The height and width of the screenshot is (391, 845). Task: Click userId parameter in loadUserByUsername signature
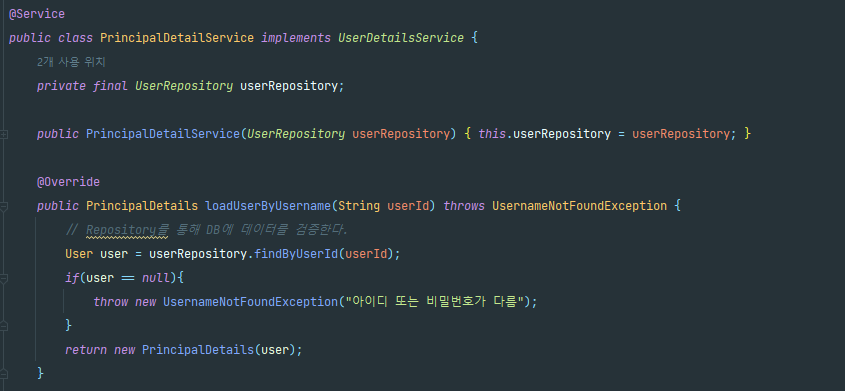pos(408,206)
